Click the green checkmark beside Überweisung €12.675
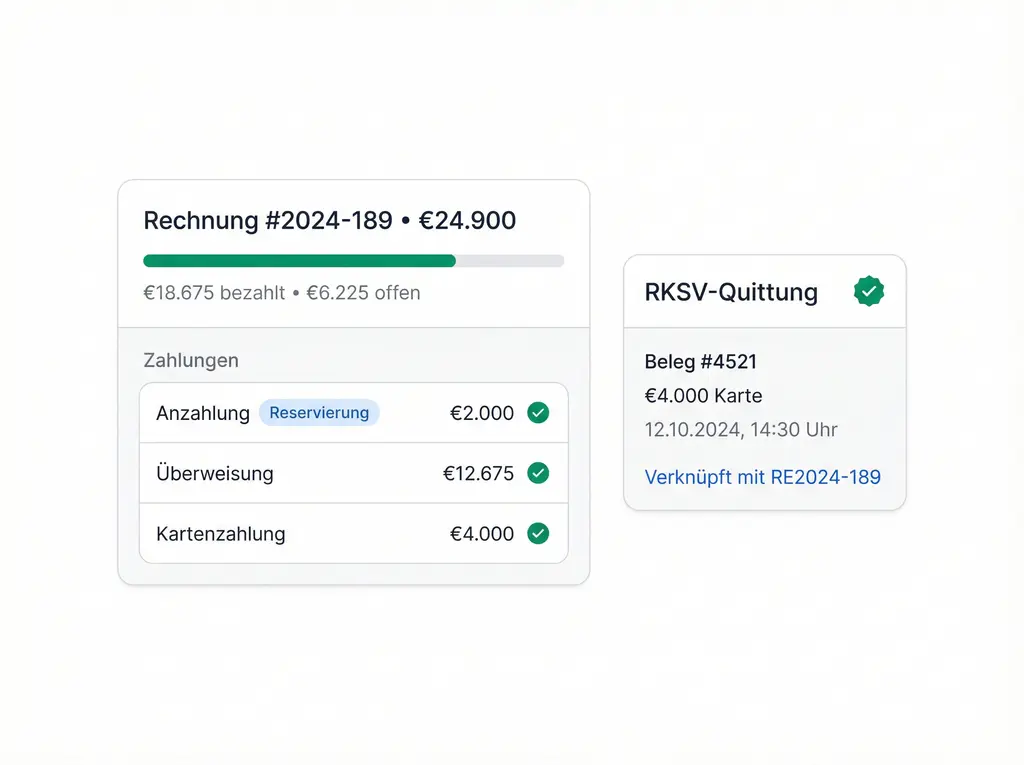The image size is (1024, 765). coord(538,473)
